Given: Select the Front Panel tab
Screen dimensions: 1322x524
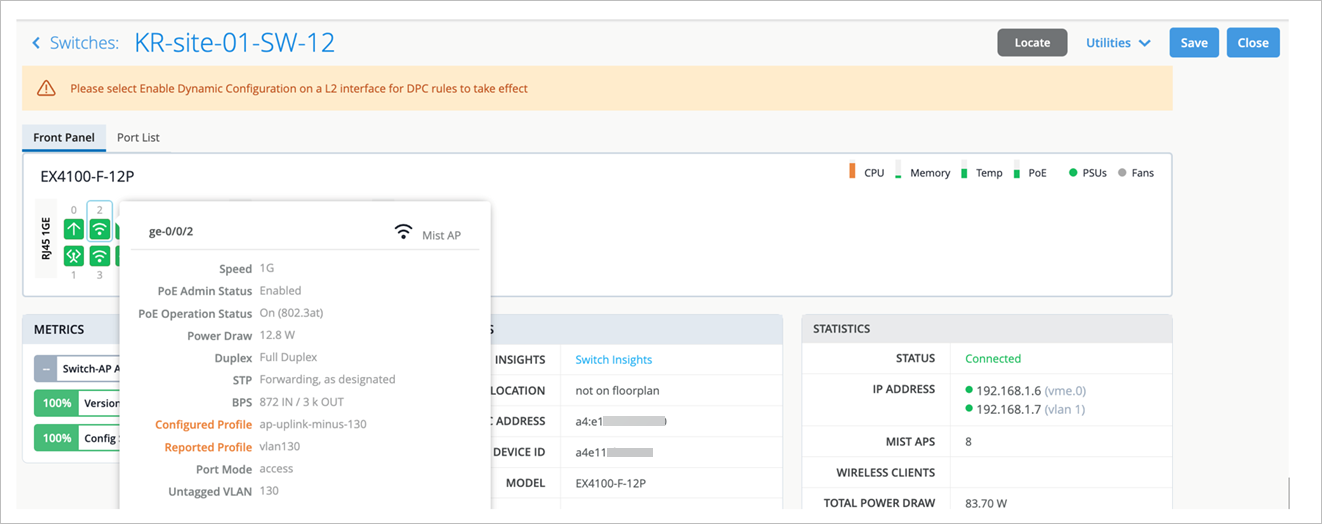Looking at the screenshot, I should (64, 138).
